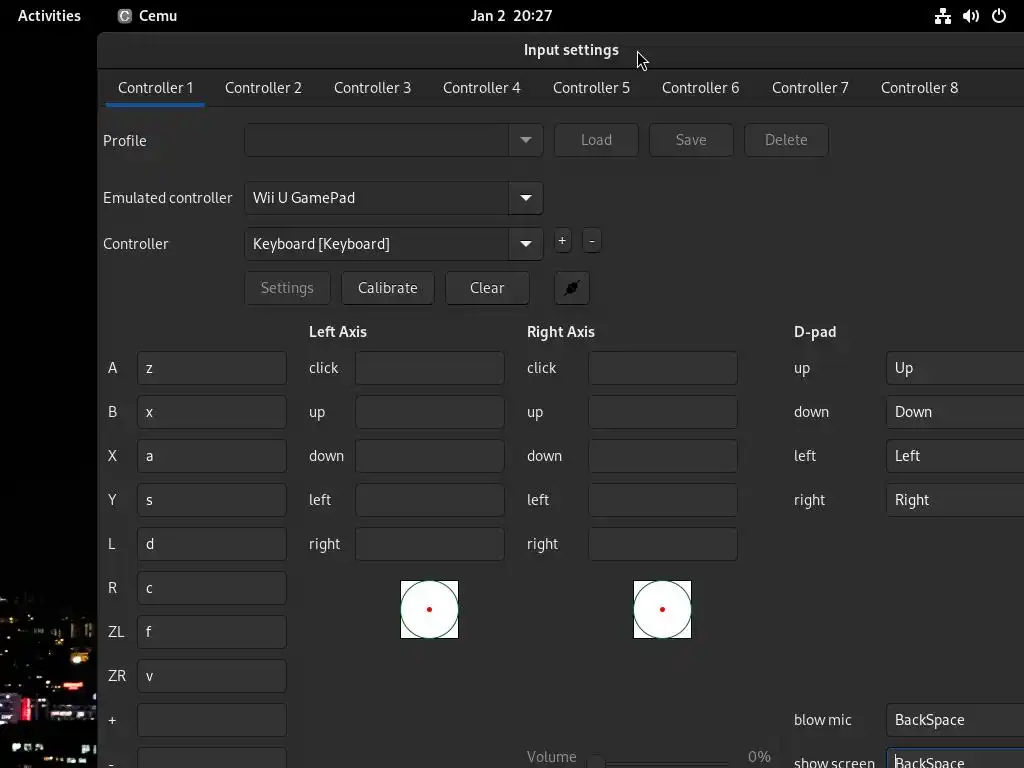Add a controller with the plus button
1024x768 pixels.
point(562,240)
